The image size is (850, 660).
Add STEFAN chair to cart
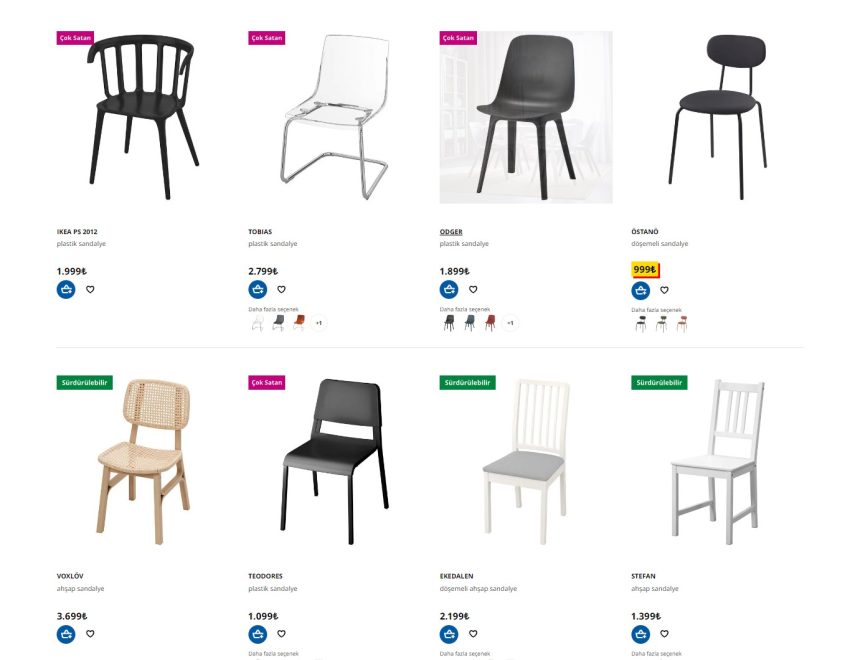[641, 634]
